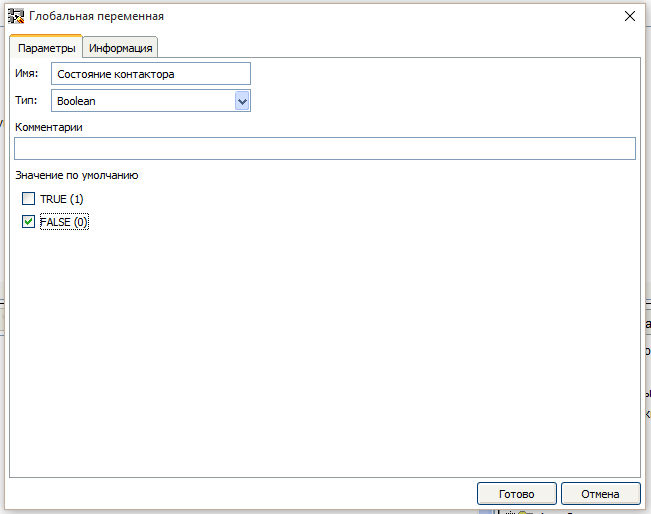This screenshot has height=514, width=651.
Task: Select the Параметры tab
Action: point(46,47)
